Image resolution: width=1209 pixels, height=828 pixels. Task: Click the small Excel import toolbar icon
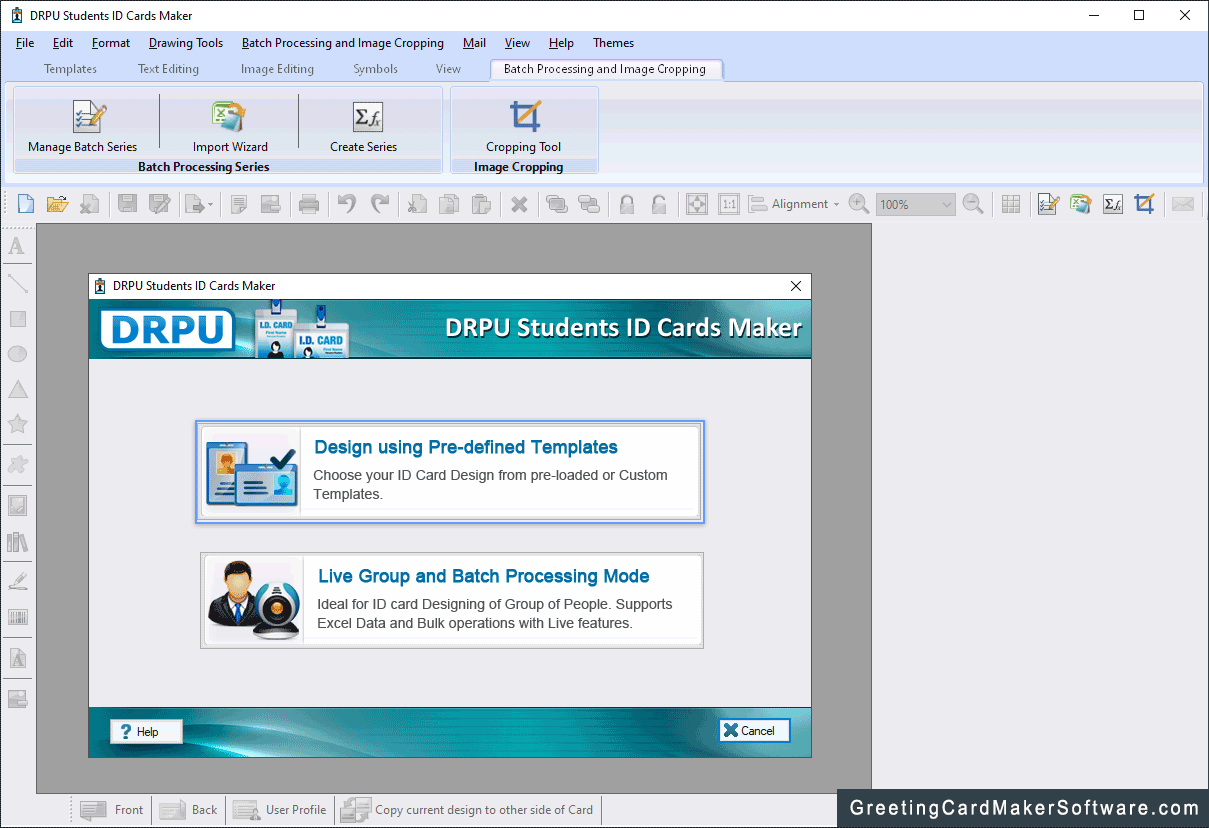click(x=1080, y=204)
